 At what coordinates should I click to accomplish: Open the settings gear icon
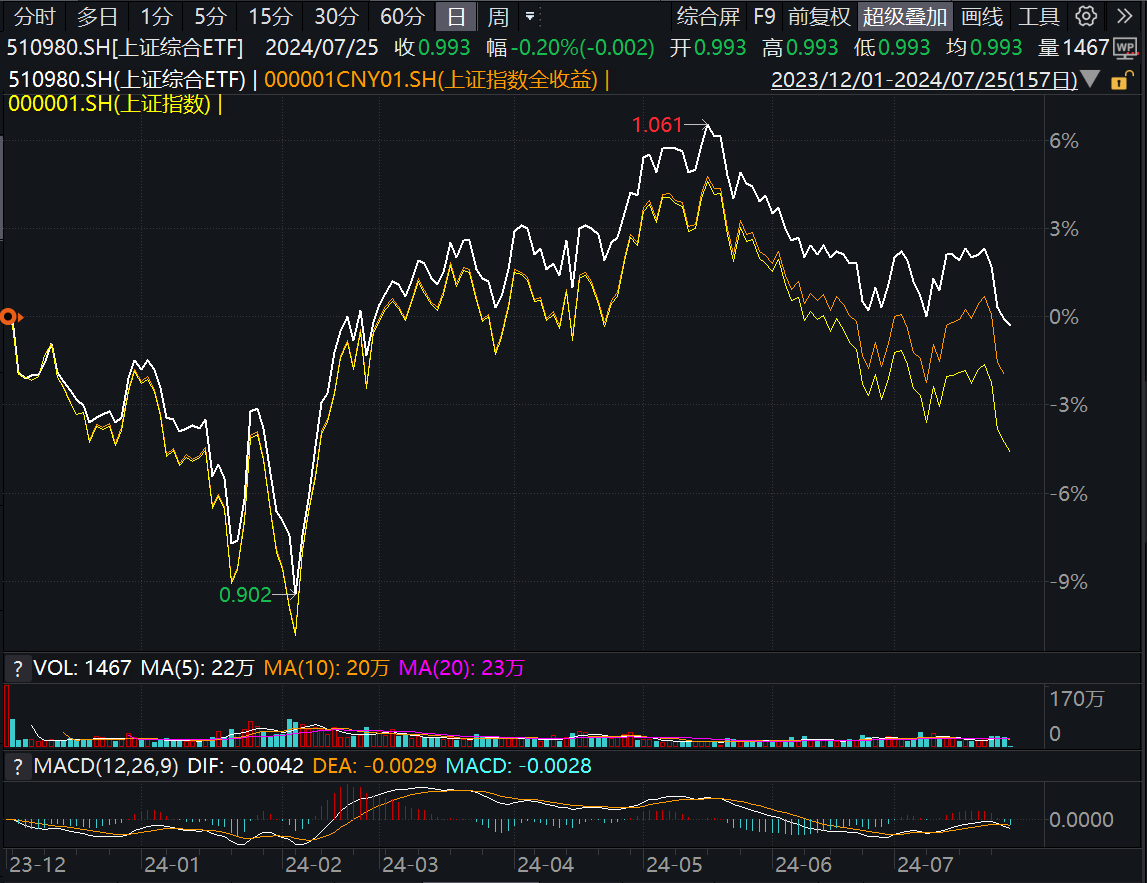[x=1087, y=17]
